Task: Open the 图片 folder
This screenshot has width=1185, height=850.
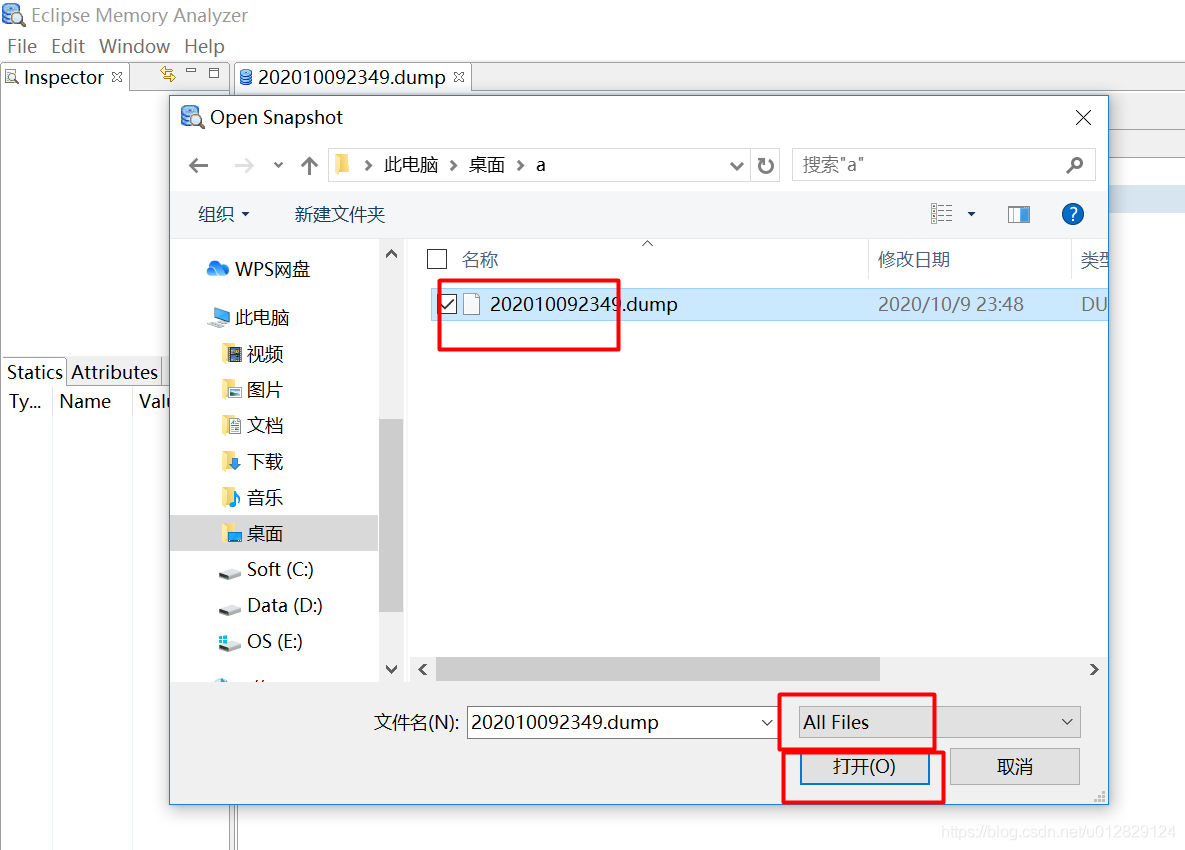Action: point(253,390)
